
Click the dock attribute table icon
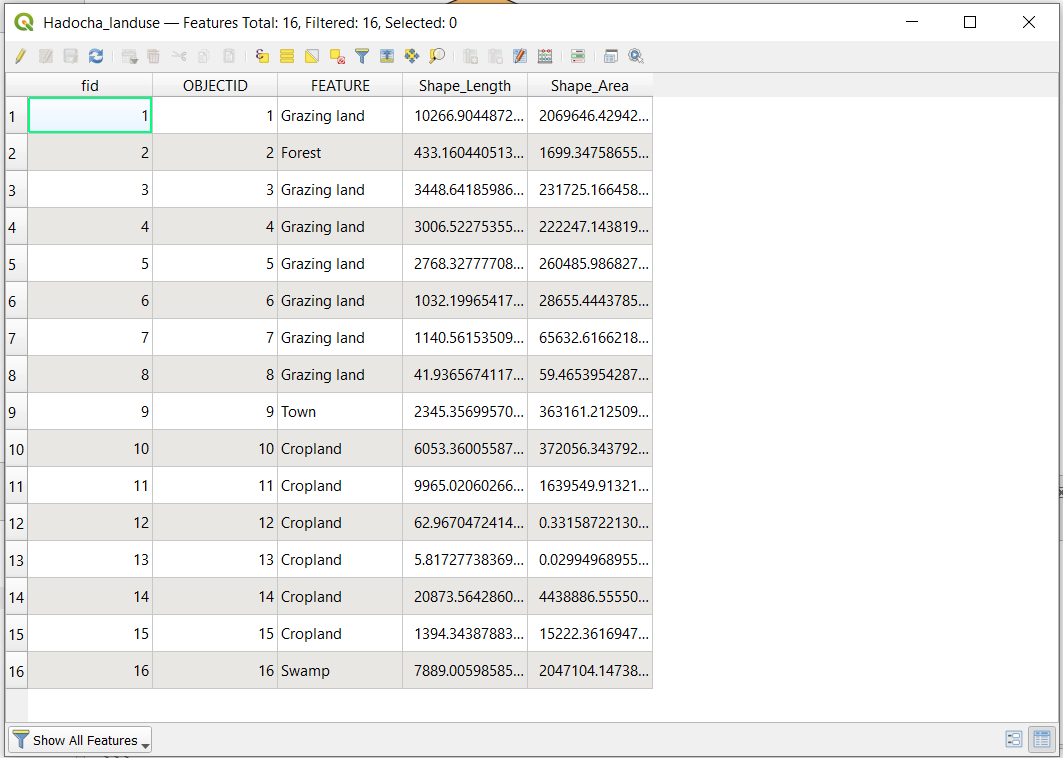611,56
